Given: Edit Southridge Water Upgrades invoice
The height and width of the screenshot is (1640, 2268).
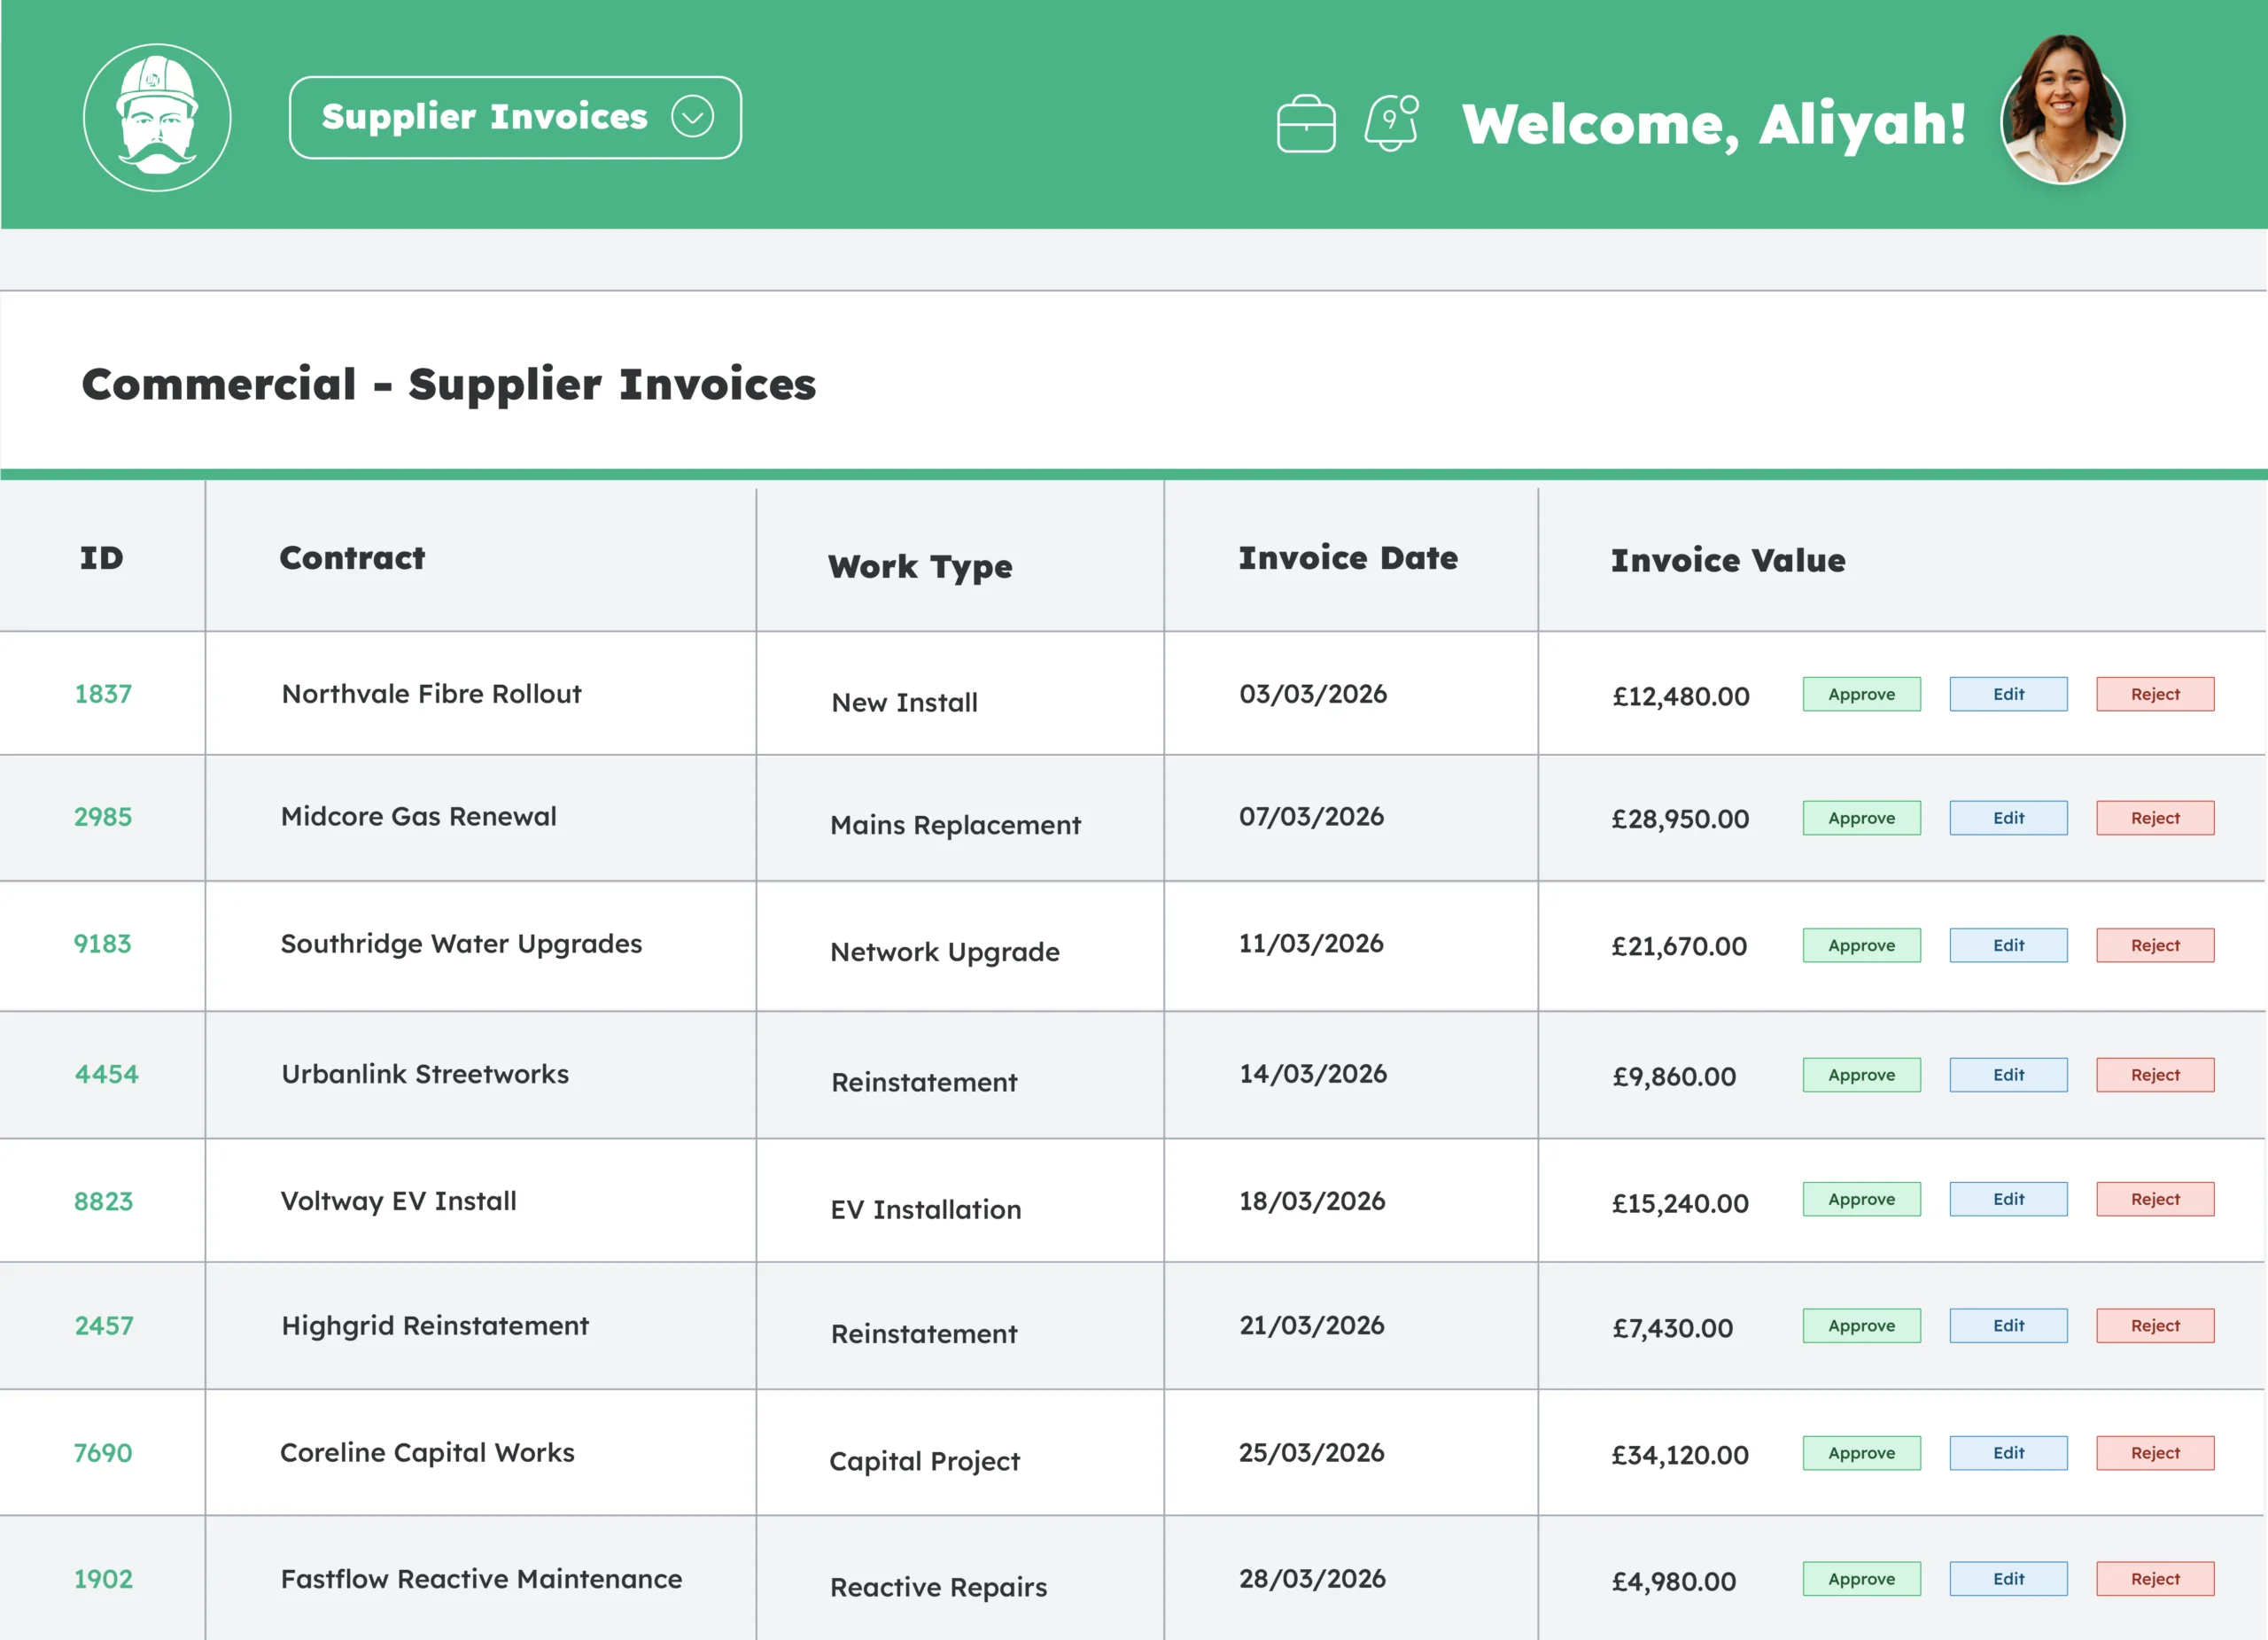Looking at the screenshot, I should click(2008, 945).
